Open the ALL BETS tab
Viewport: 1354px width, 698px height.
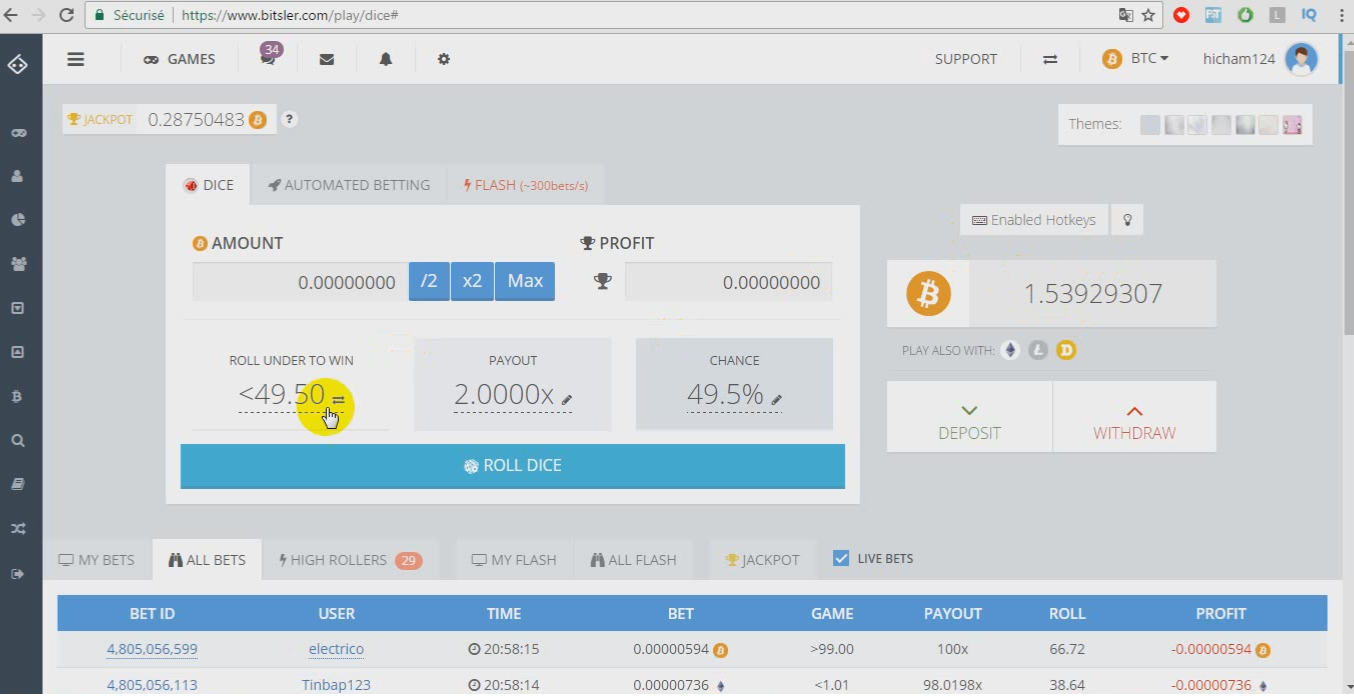[x=207, y=560]
